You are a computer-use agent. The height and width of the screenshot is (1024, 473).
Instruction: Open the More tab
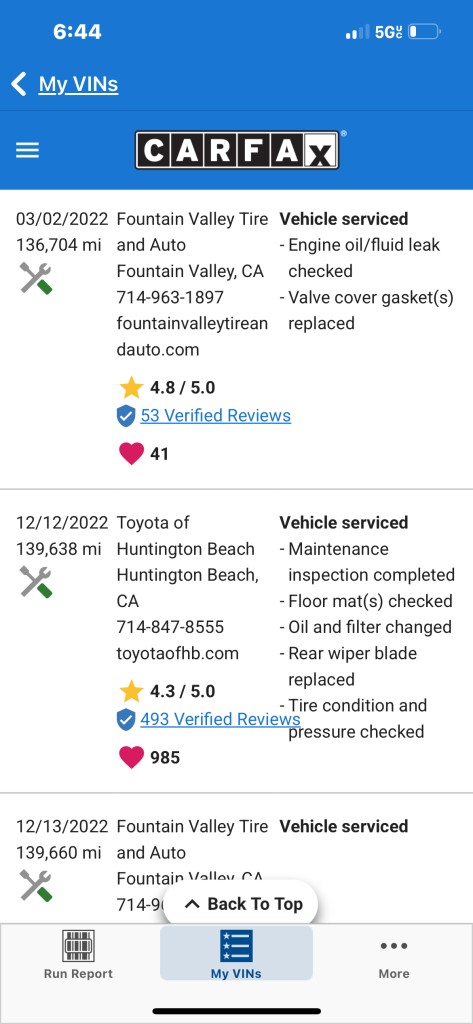point(394,954)
